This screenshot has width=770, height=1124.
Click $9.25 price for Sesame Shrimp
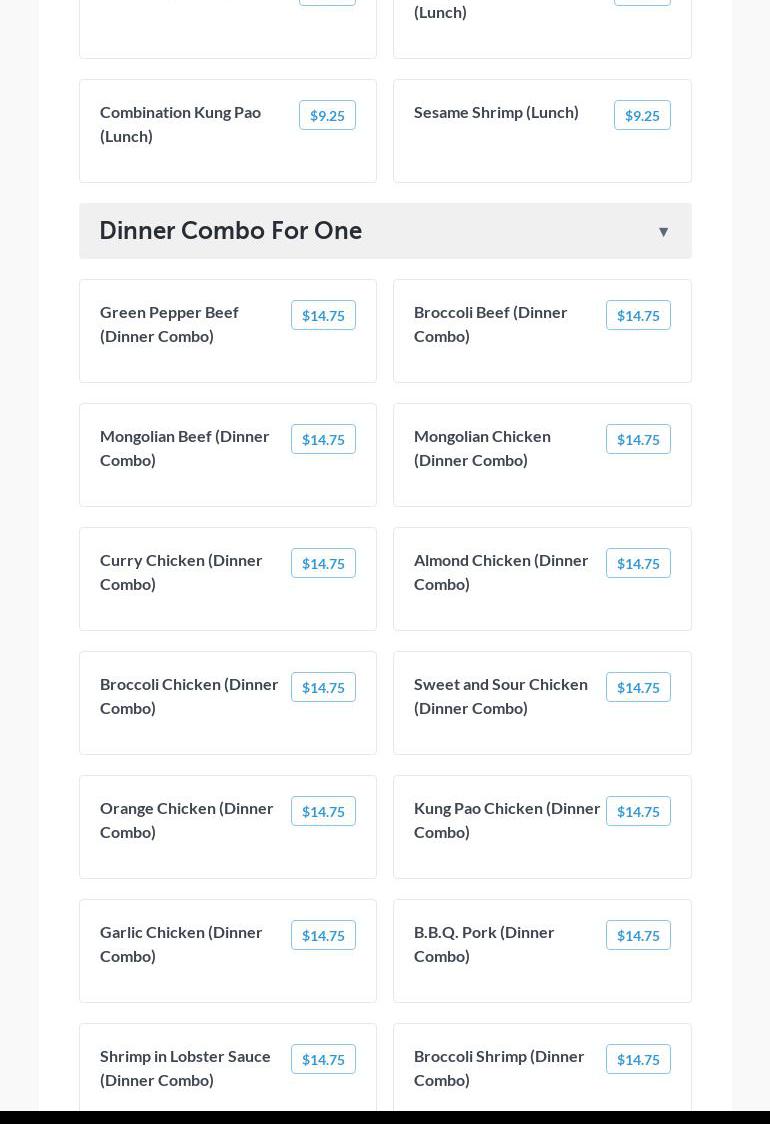click(x=642, y=116)
